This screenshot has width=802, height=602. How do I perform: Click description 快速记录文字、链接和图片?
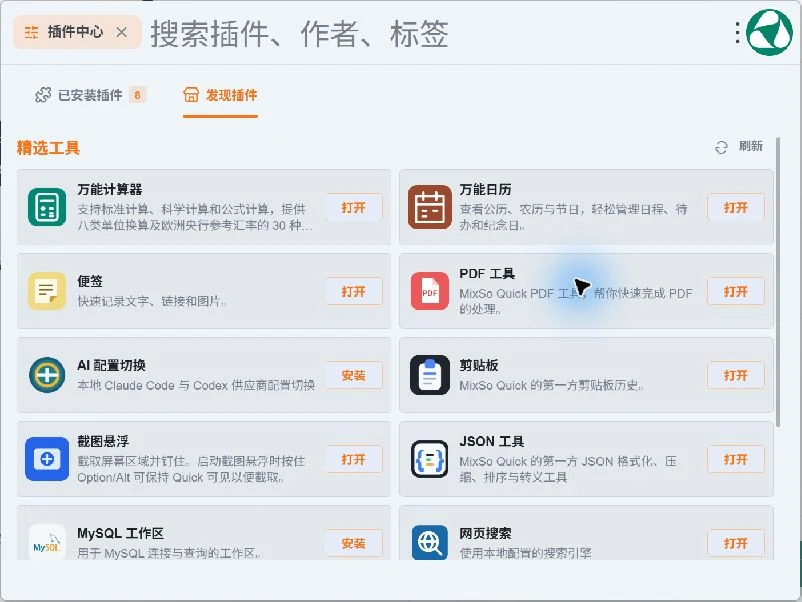[151, 301]
